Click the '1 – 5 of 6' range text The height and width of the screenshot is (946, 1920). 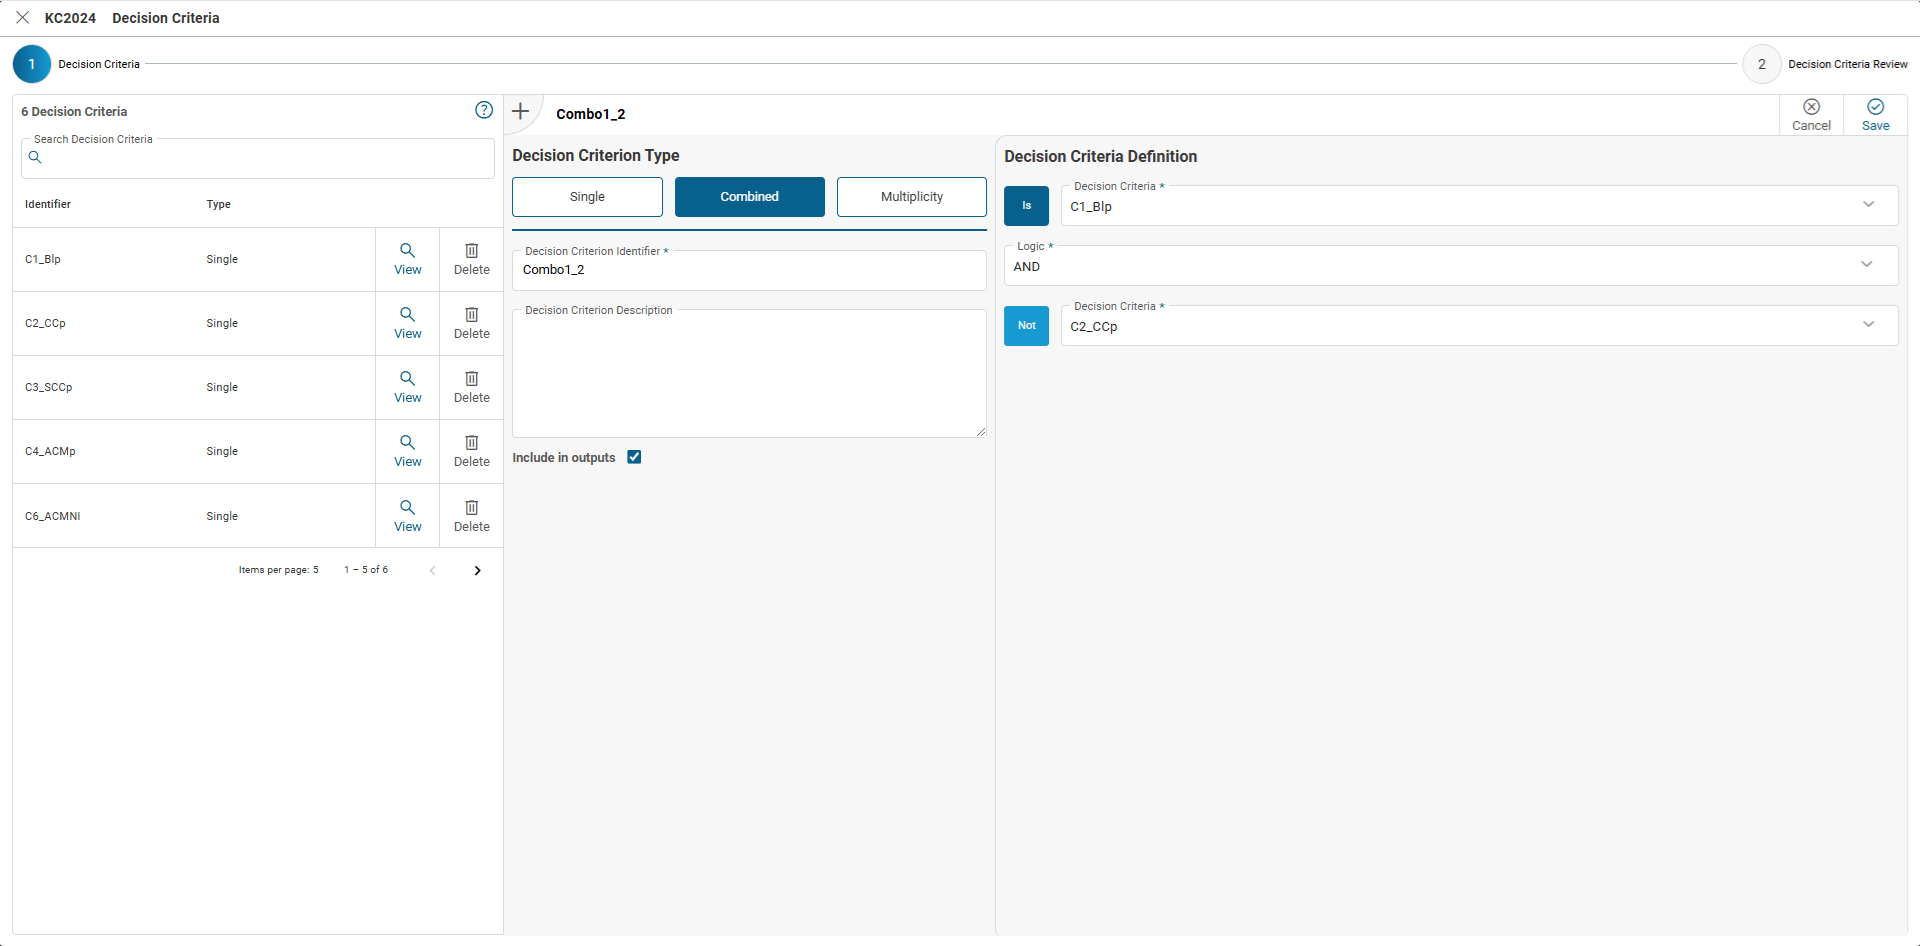tap(366, 570)
